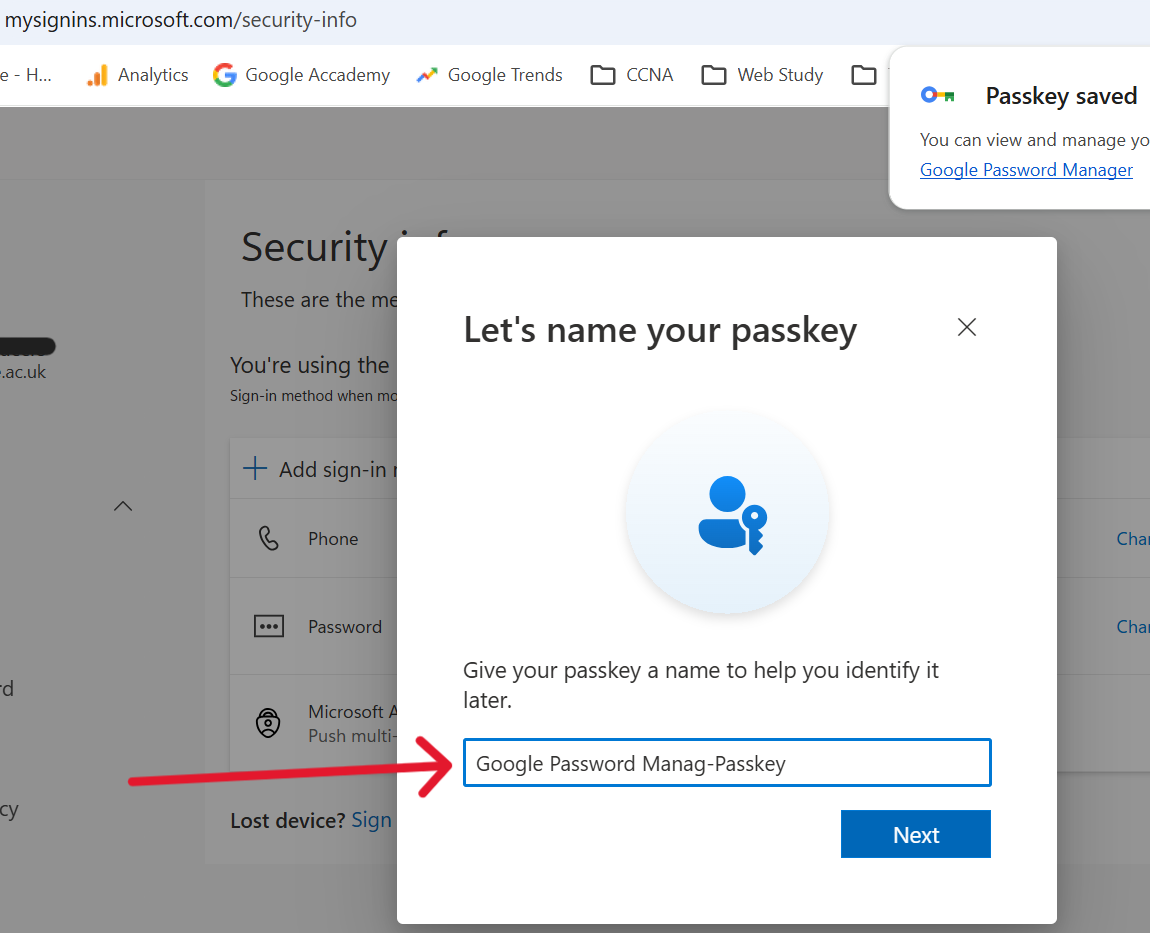Open the Google Accademy bookmark

click(301, 75)
